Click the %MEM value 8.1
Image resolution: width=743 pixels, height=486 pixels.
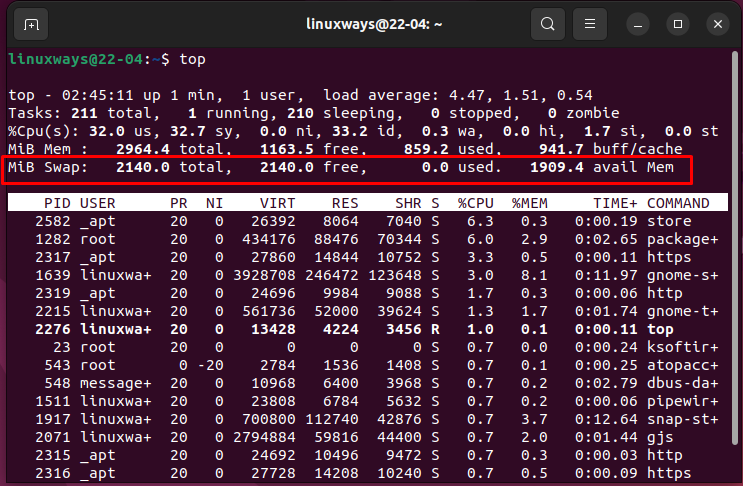point(535,275)
